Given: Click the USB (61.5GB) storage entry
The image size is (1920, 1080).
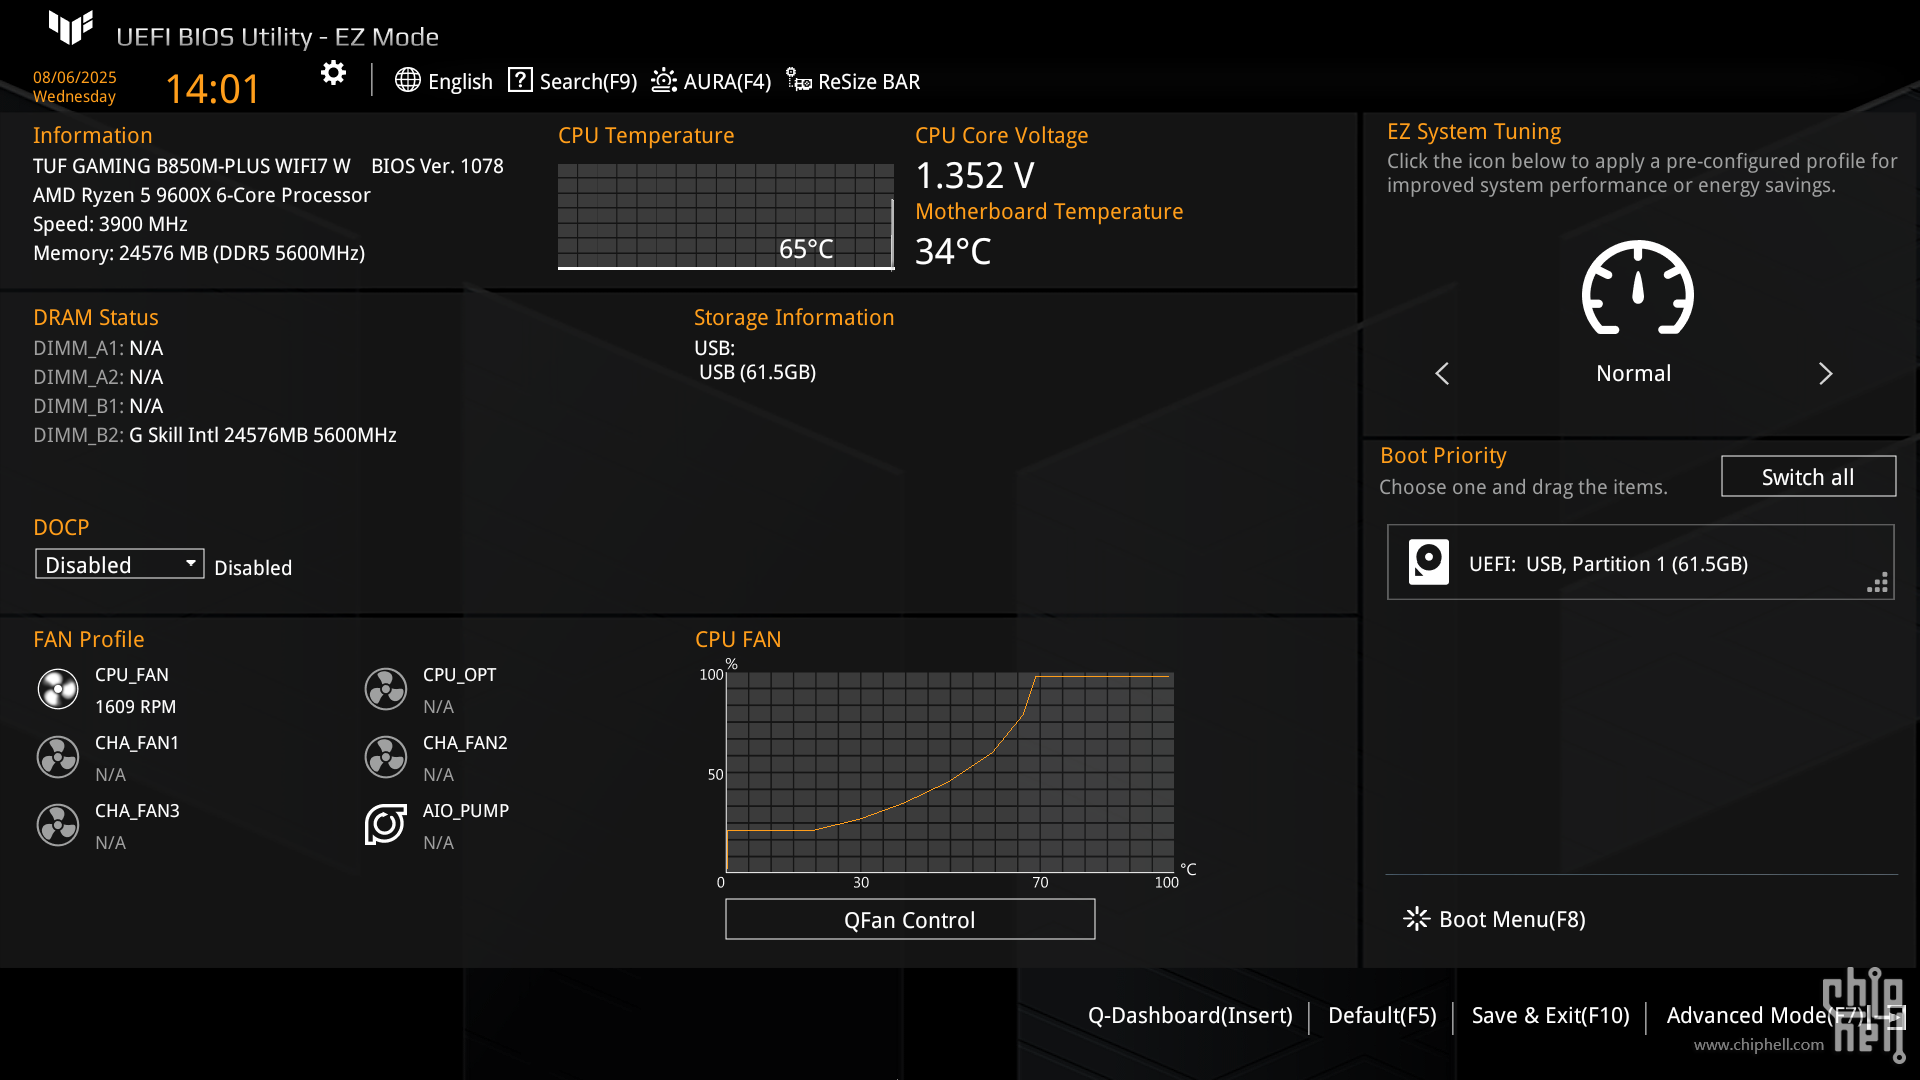Looking at the screenshot, I should 758,373.
